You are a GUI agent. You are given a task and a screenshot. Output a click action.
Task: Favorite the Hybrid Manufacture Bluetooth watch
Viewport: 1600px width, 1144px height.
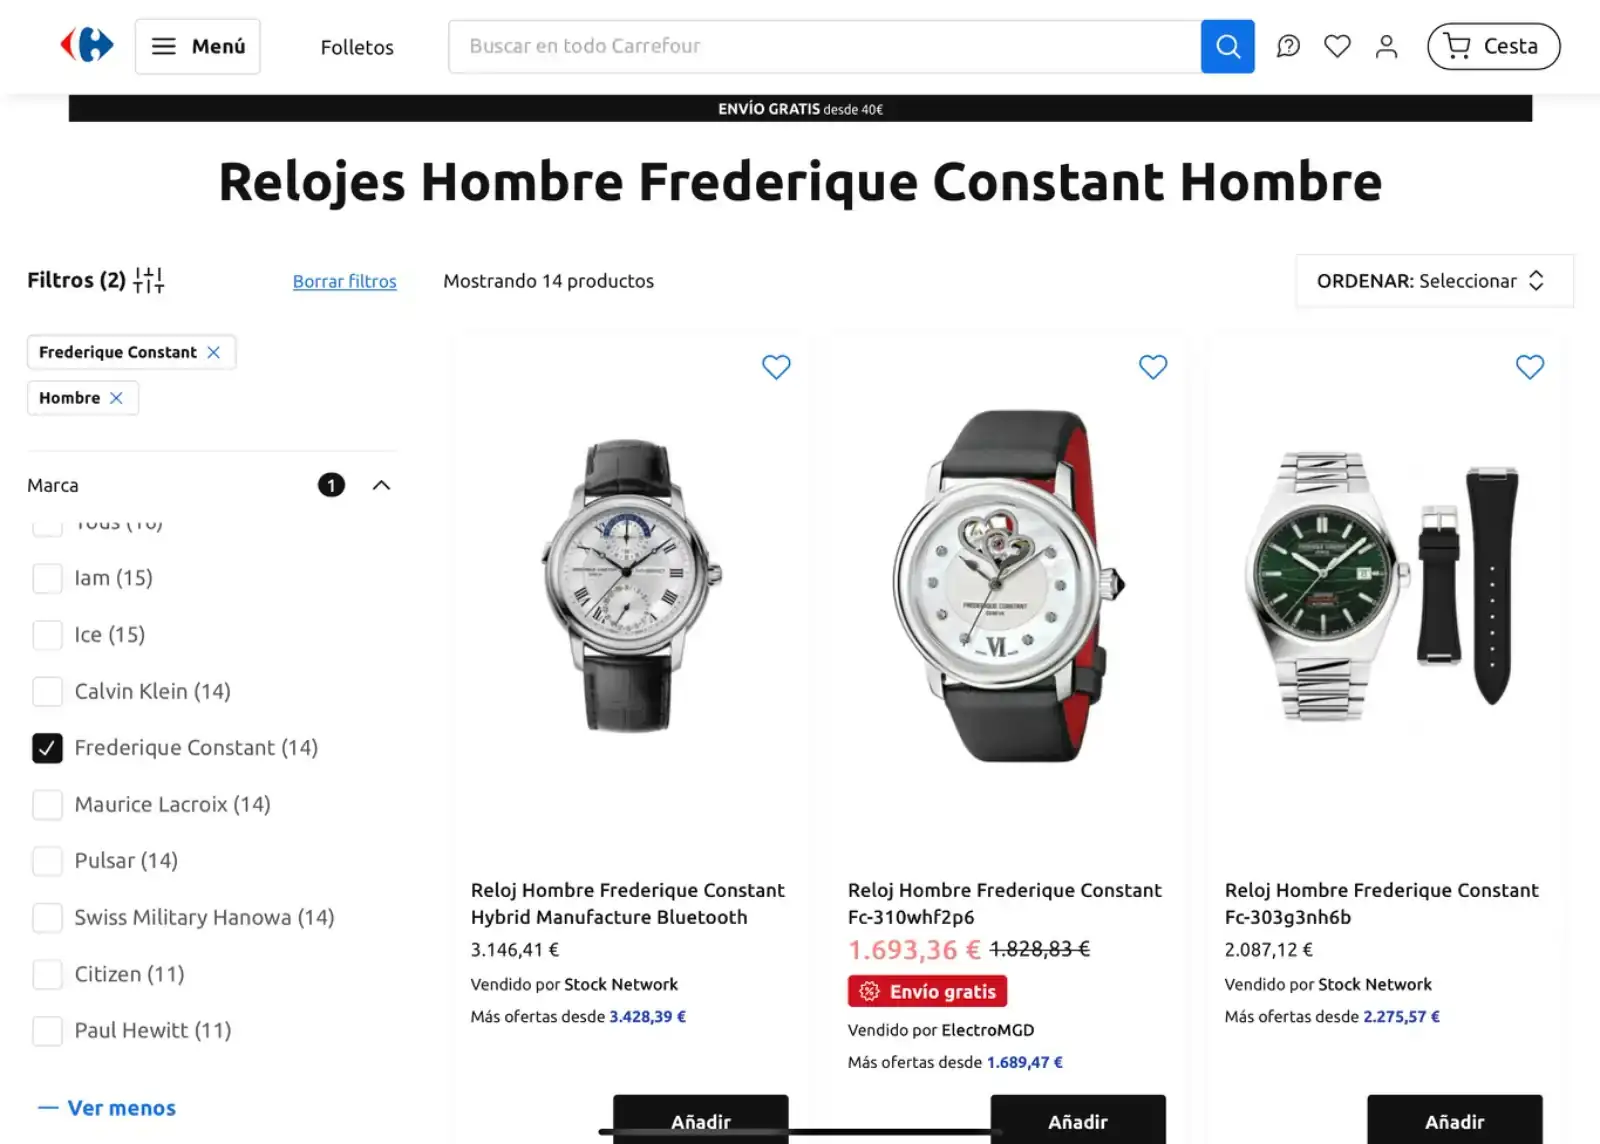pyautogui.click(x=776, y=367)
